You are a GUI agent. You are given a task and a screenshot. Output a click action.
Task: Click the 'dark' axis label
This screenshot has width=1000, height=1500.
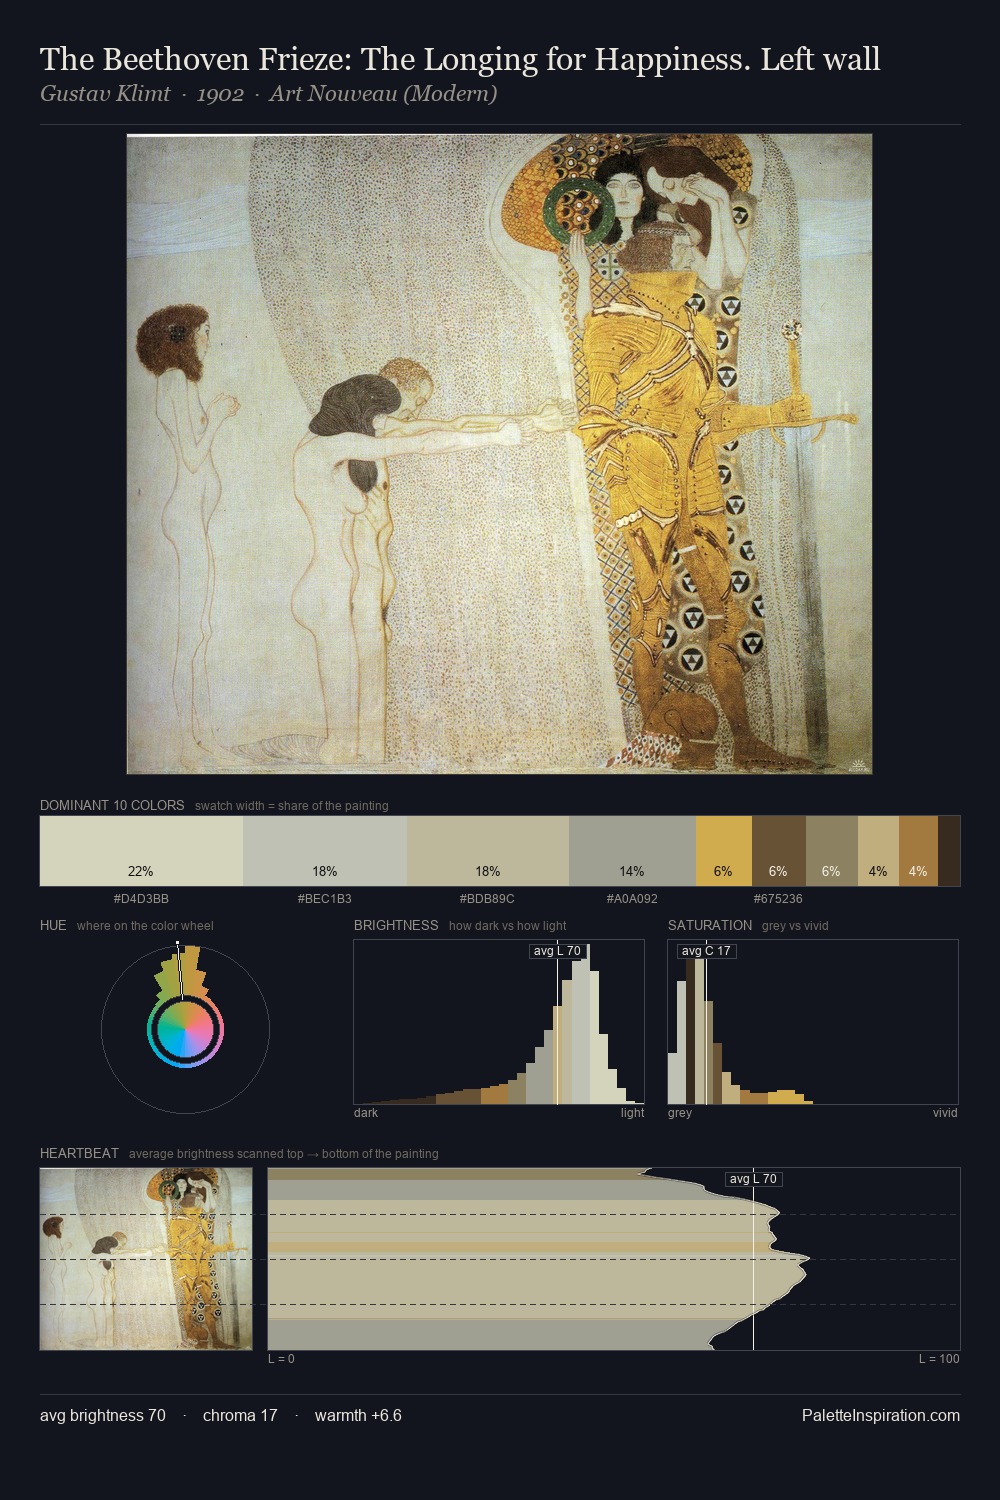366,1113
